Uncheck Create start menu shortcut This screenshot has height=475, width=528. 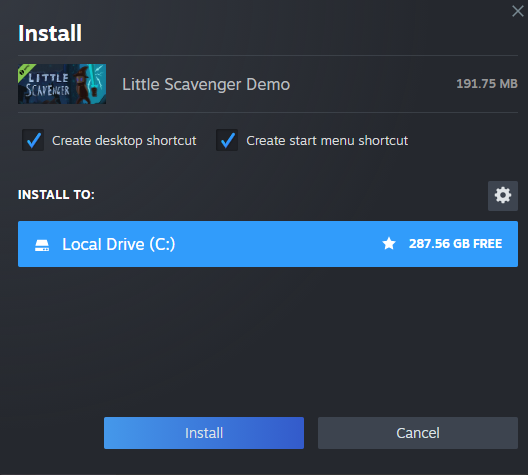[227, 140]
